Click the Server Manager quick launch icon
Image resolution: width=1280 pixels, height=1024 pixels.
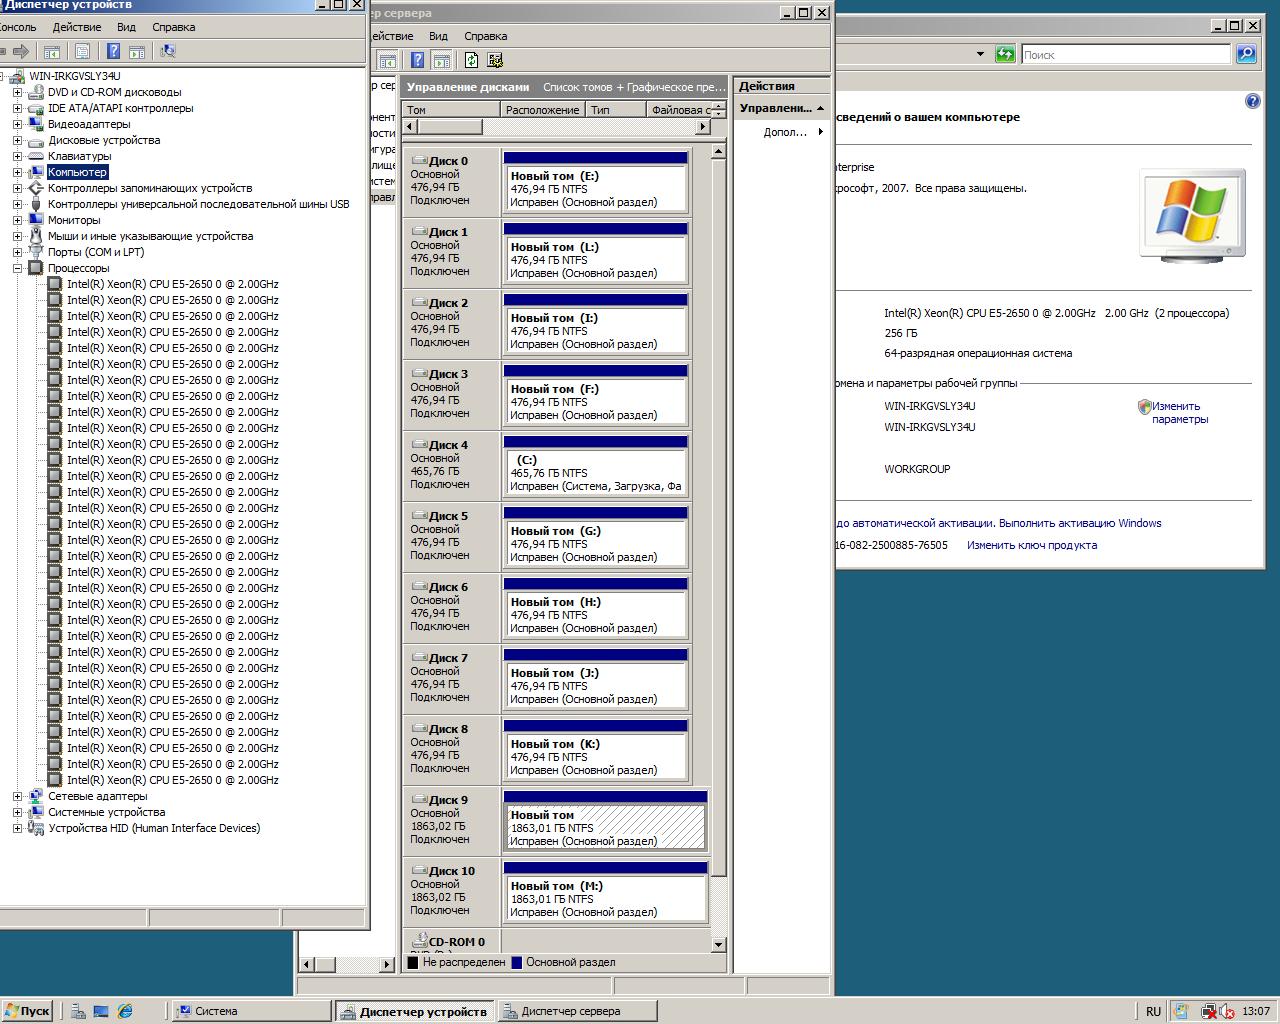click(x=78, y=1011)
